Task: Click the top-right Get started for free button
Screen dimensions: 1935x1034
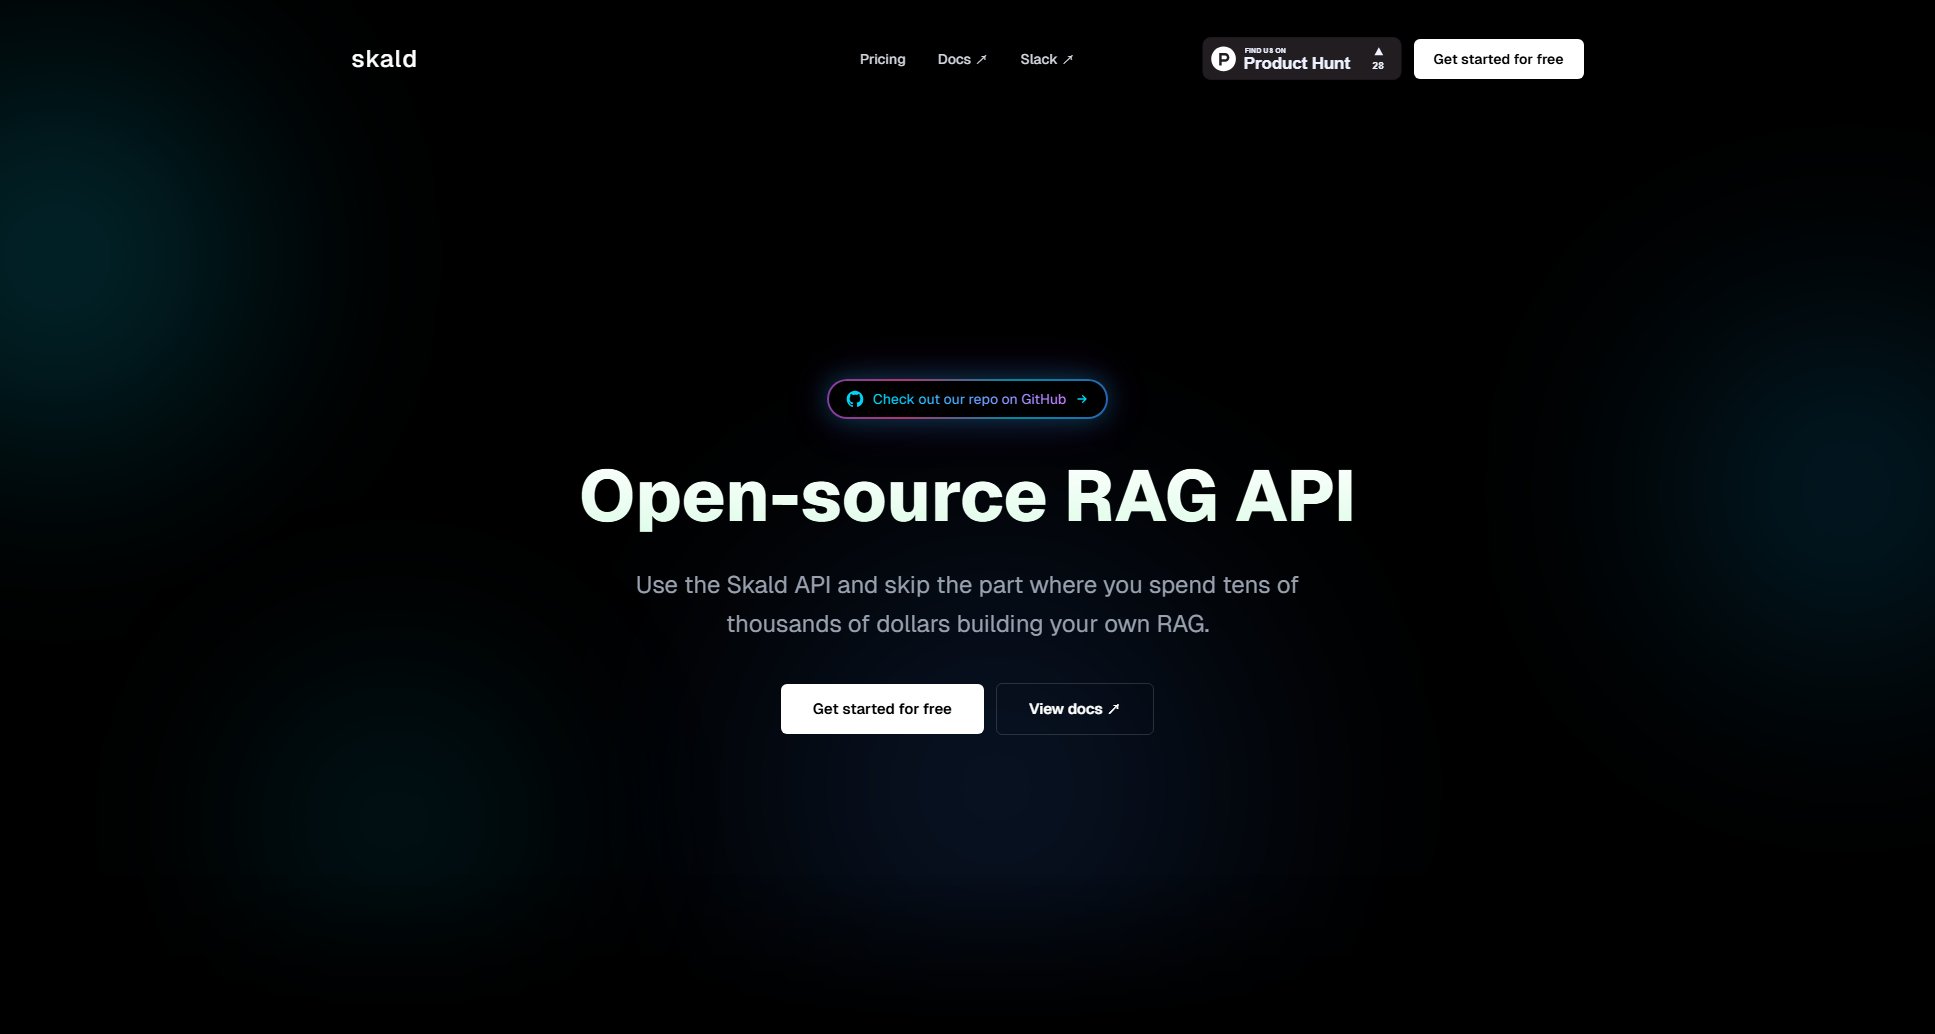Action: tap(1498, 59)
